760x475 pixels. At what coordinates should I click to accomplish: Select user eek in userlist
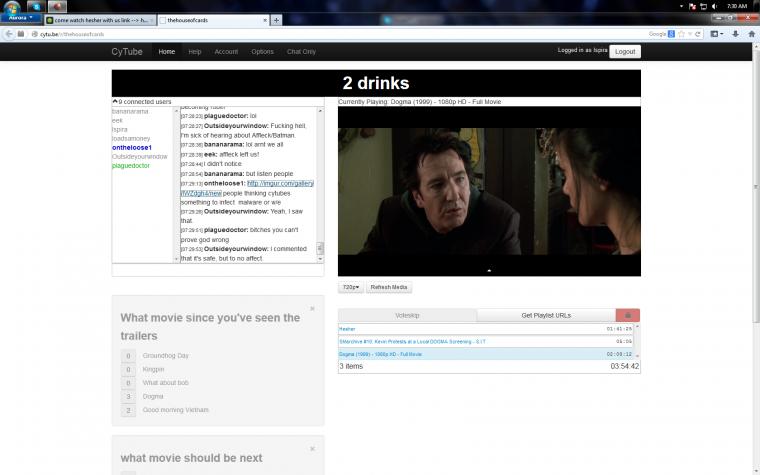pos(117,120)
